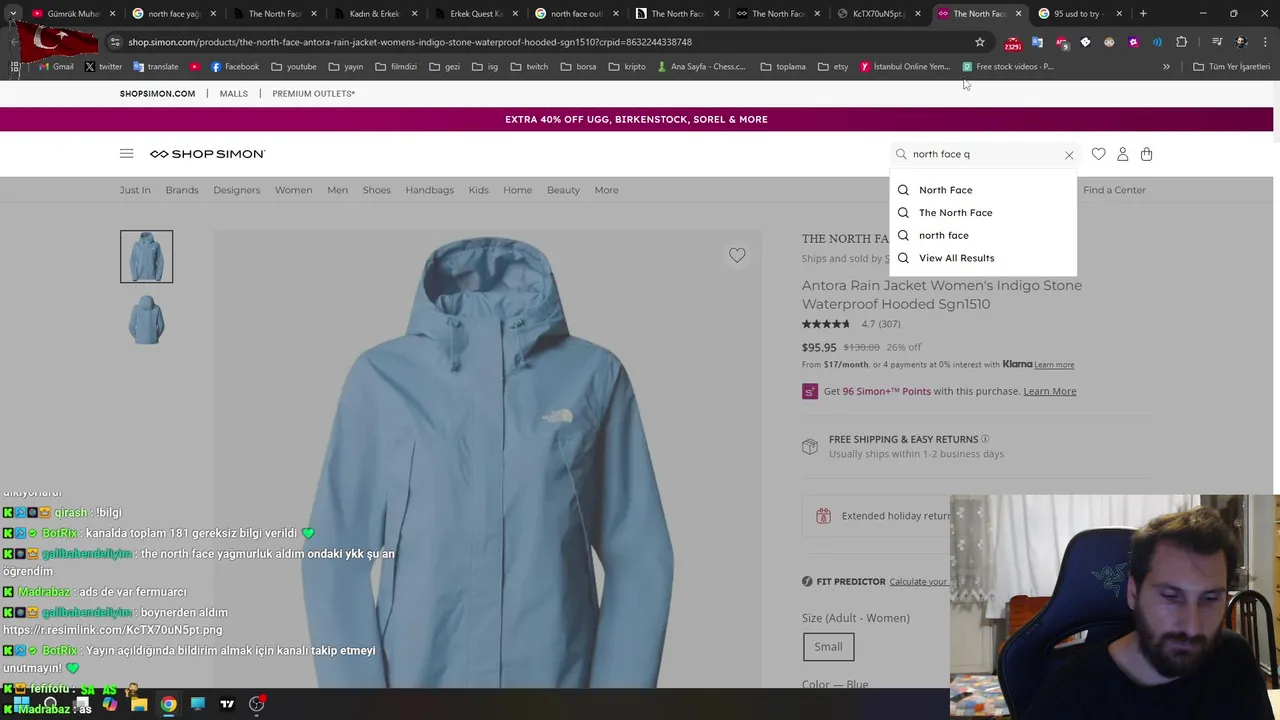Screen dimensions: 1280x720
Task: Open the Chrome extensions puzzle icon
Action: [x=1181, y=42]
